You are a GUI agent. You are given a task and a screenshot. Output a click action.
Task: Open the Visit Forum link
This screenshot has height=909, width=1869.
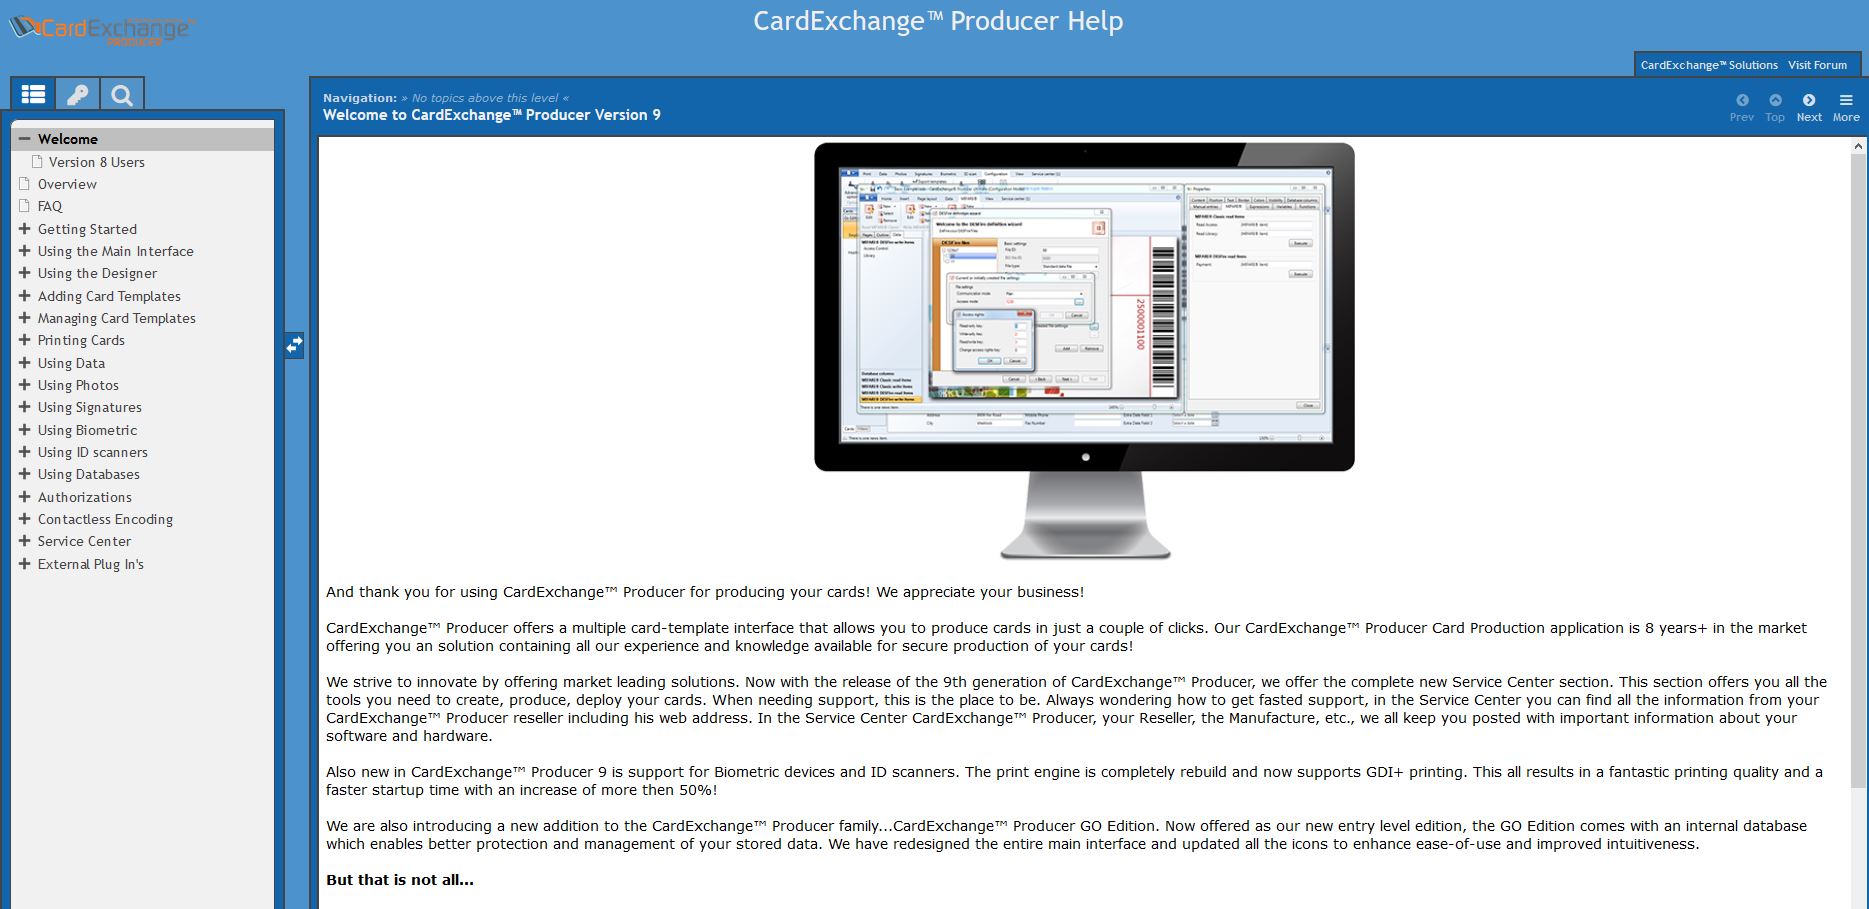[x=1817, y=65]
